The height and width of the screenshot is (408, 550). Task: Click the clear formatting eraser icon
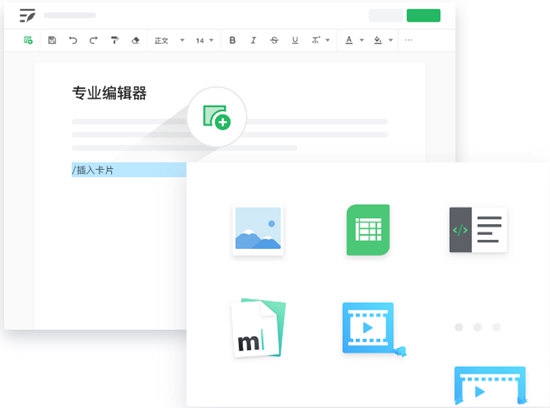point(135,40)
